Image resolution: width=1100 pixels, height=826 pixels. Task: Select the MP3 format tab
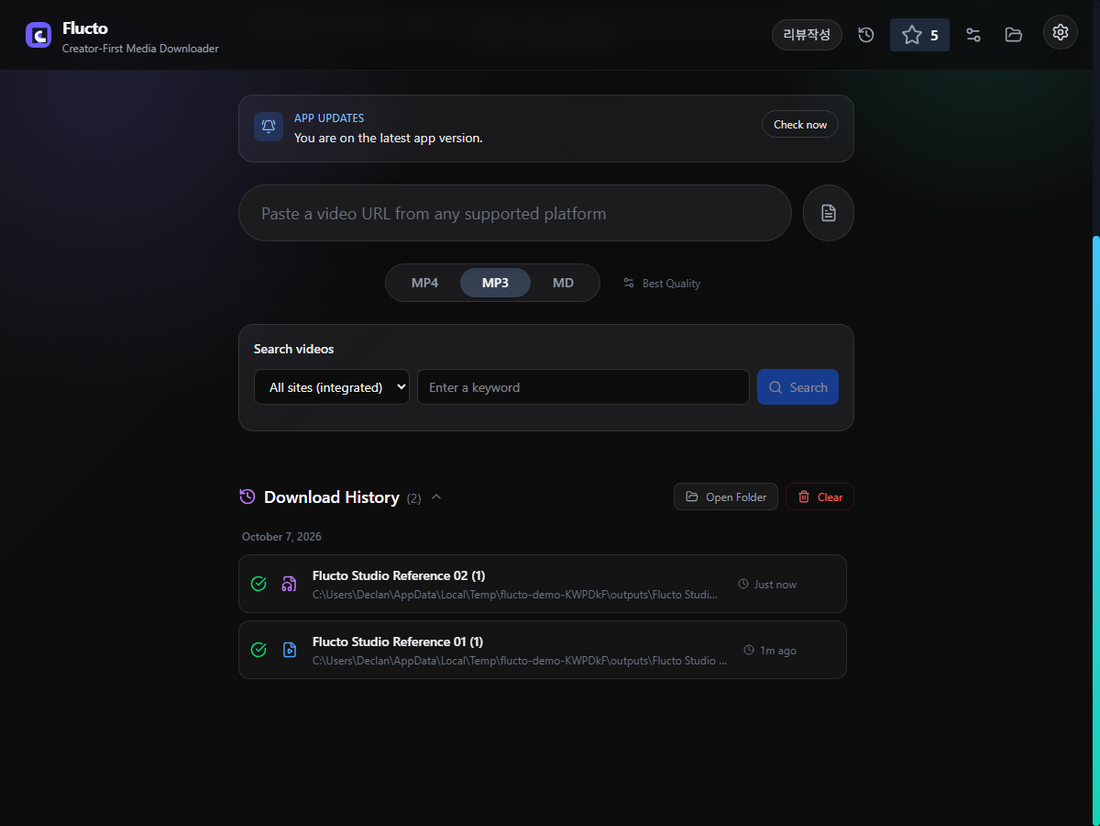[495, 283]
